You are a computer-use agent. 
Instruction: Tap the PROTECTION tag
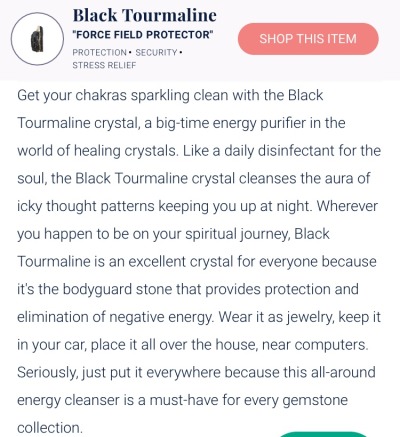point(99,53)
